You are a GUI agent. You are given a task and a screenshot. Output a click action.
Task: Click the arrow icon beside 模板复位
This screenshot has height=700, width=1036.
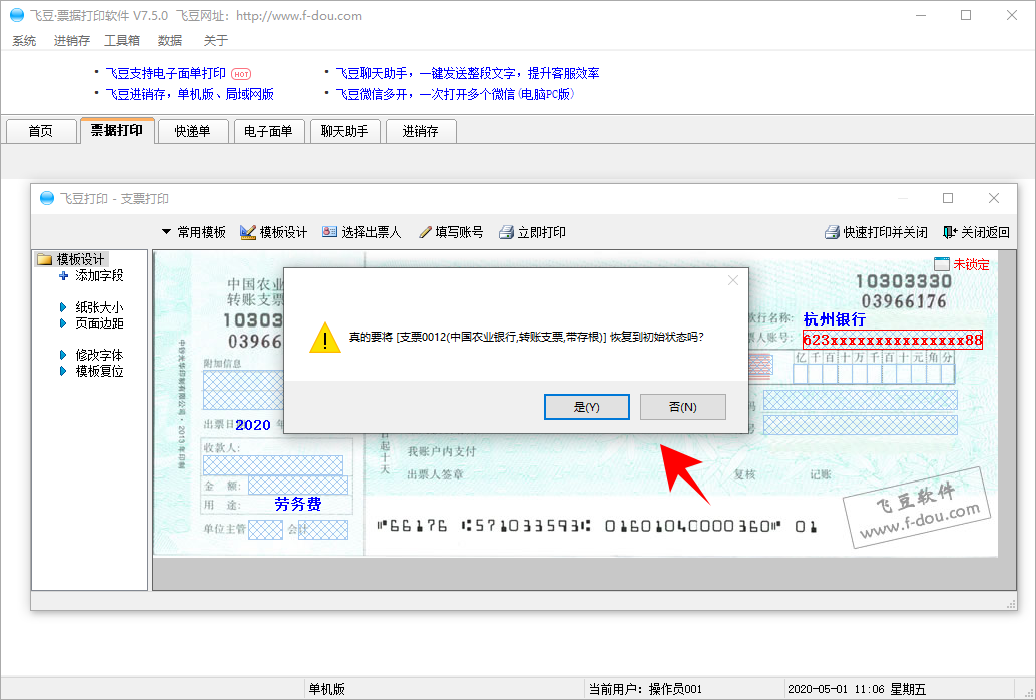pyautogui.click(x=63, y=371)
